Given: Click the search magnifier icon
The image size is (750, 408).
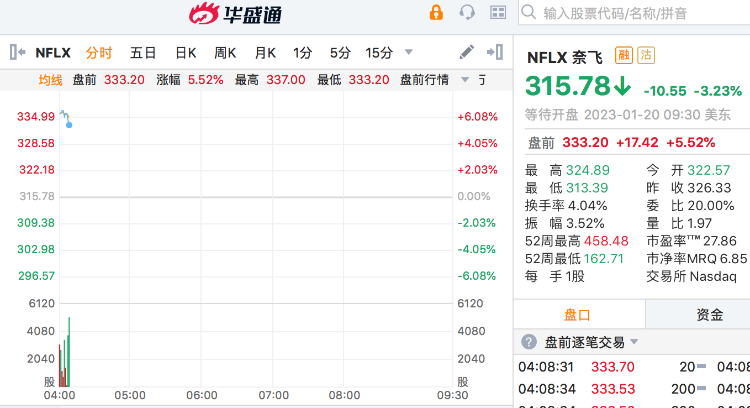Looking at the screenshot, I should [529, 12].
